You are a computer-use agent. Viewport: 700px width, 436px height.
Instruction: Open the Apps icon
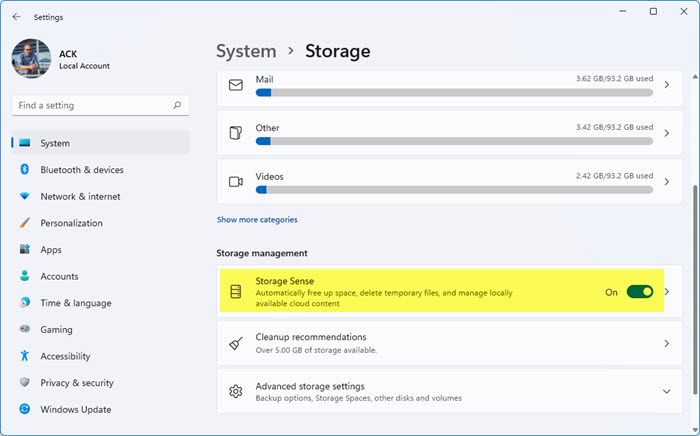click(25, 249)
